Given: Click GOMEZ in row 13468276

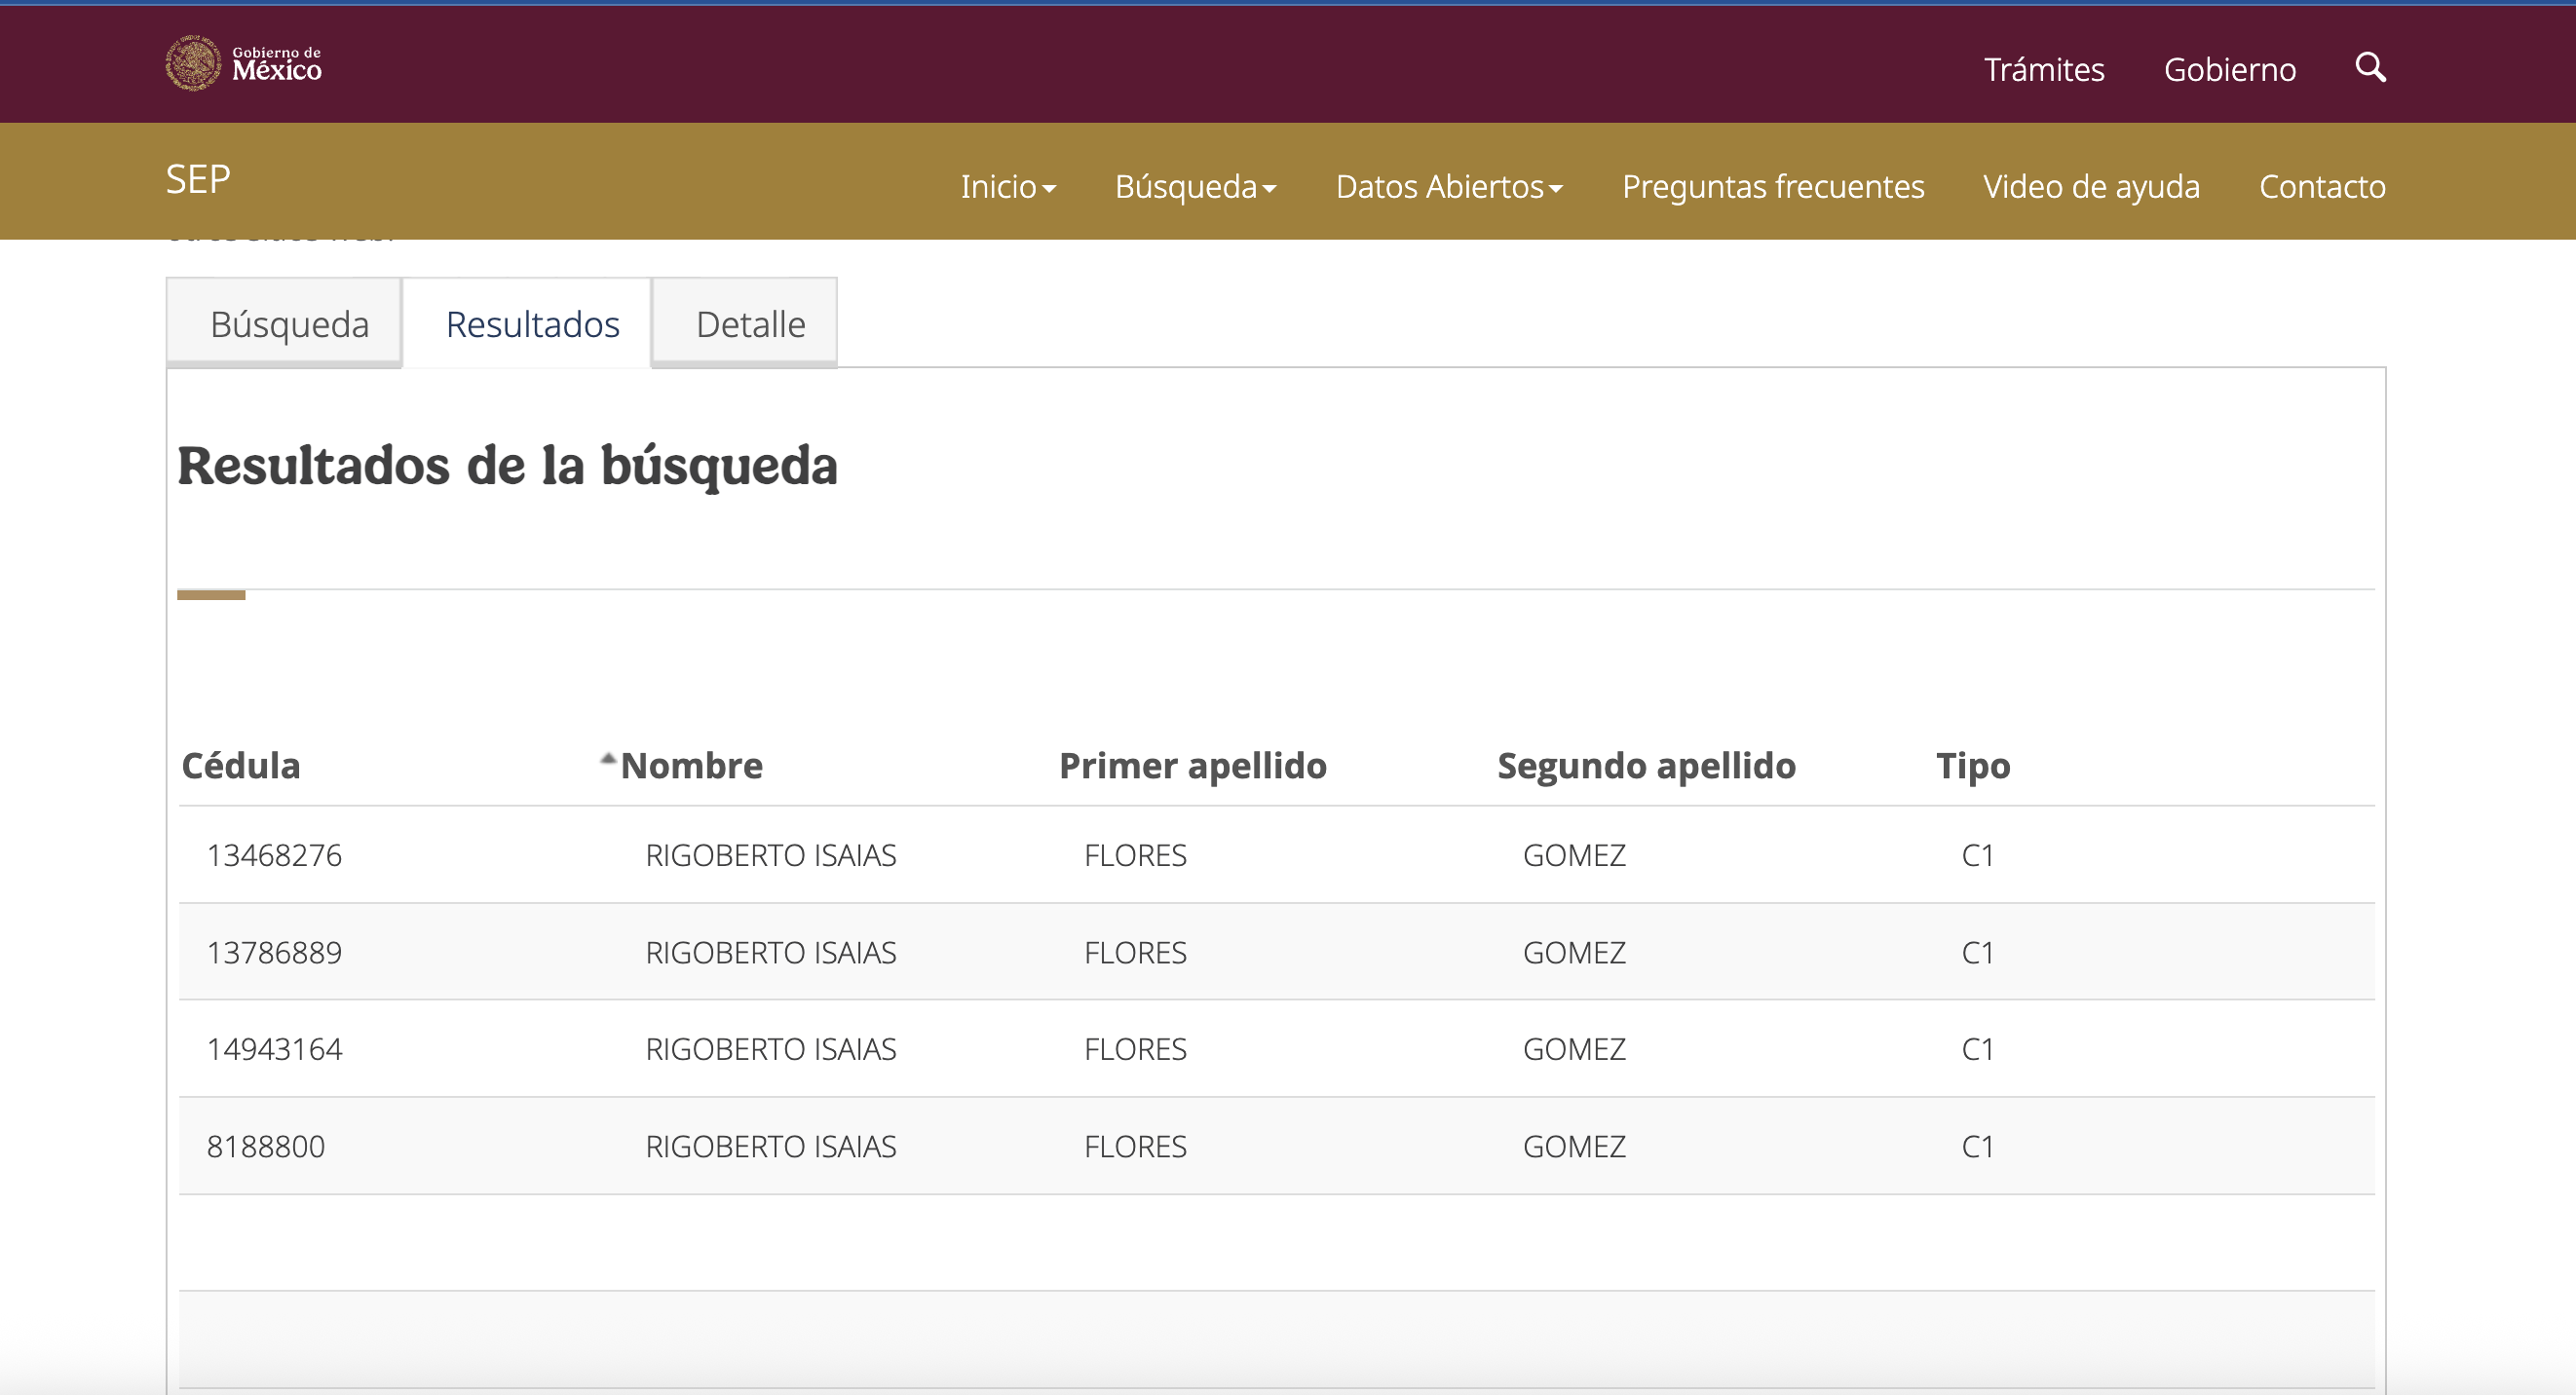Looking at the screenshot, I should click(x=1574, y=855).
